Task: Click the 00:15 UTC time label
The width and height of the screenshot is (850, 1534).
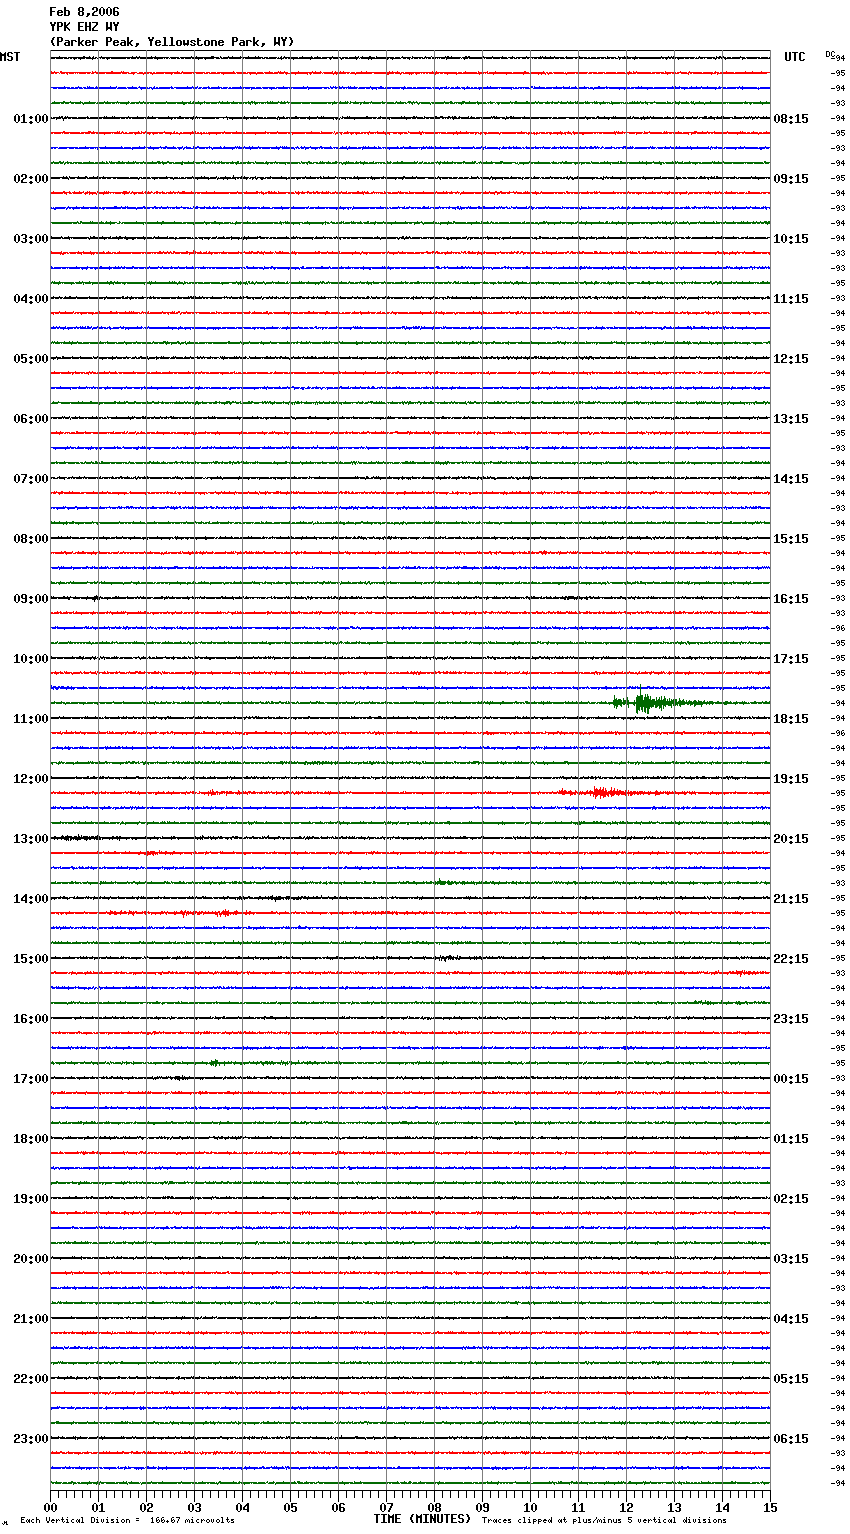Action: (x=791, y=1079)
